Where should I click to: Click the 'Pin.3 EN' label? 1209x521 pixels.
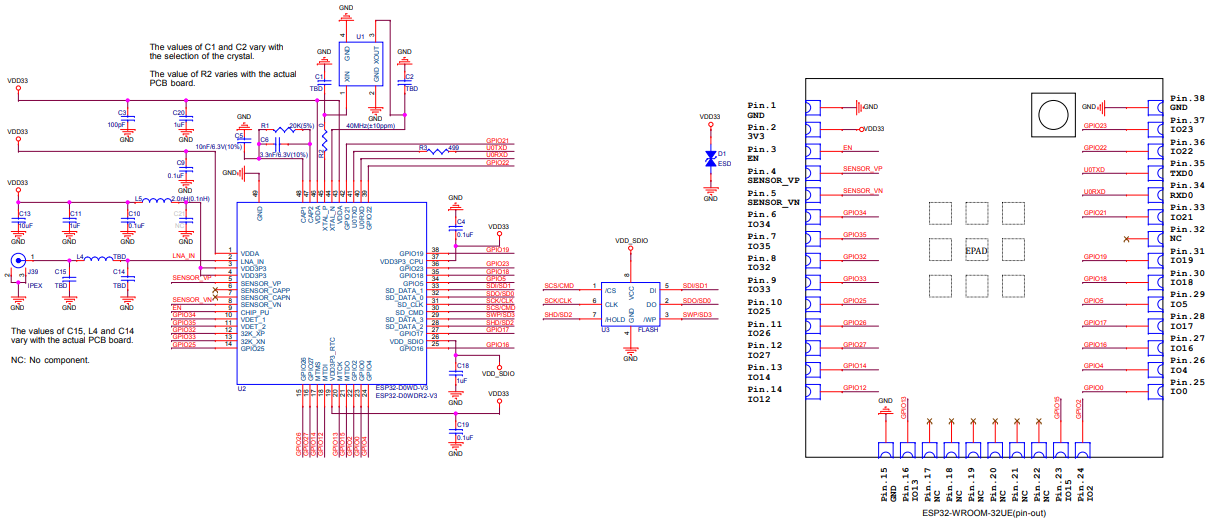coord(762,154)
